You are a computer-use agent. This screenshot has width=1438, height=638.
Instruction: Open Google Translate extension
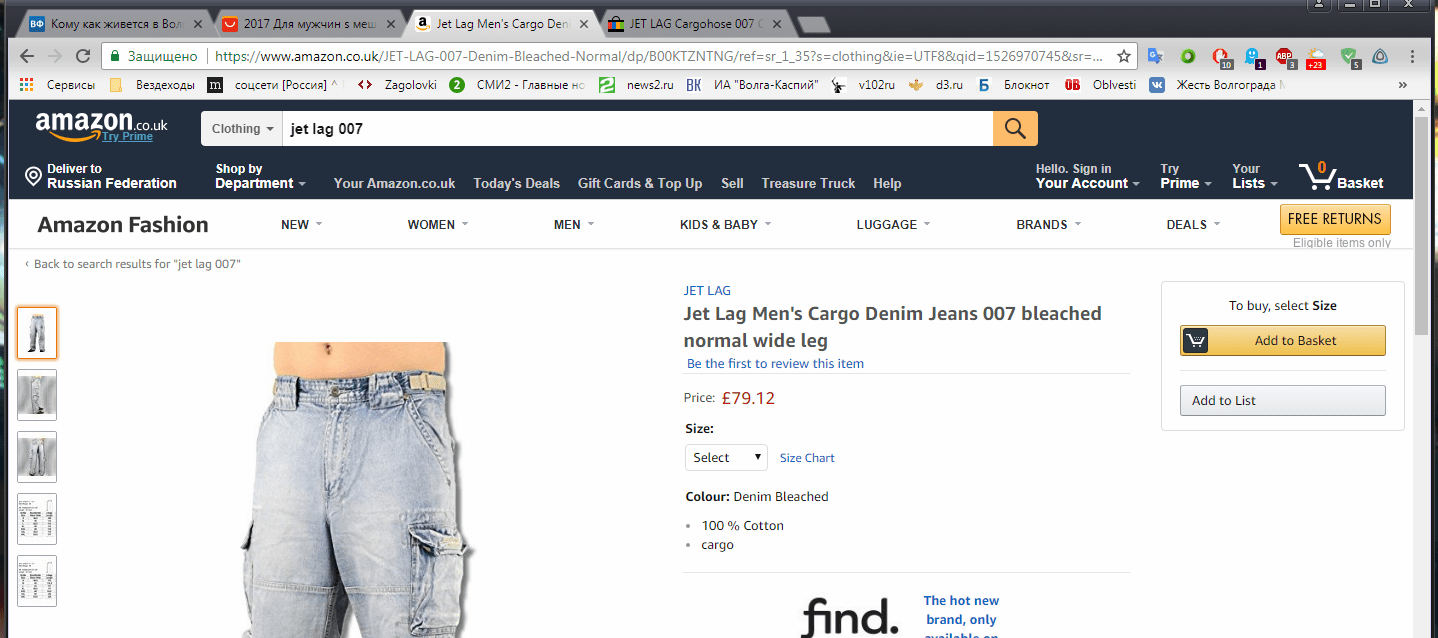point(1155,56)
